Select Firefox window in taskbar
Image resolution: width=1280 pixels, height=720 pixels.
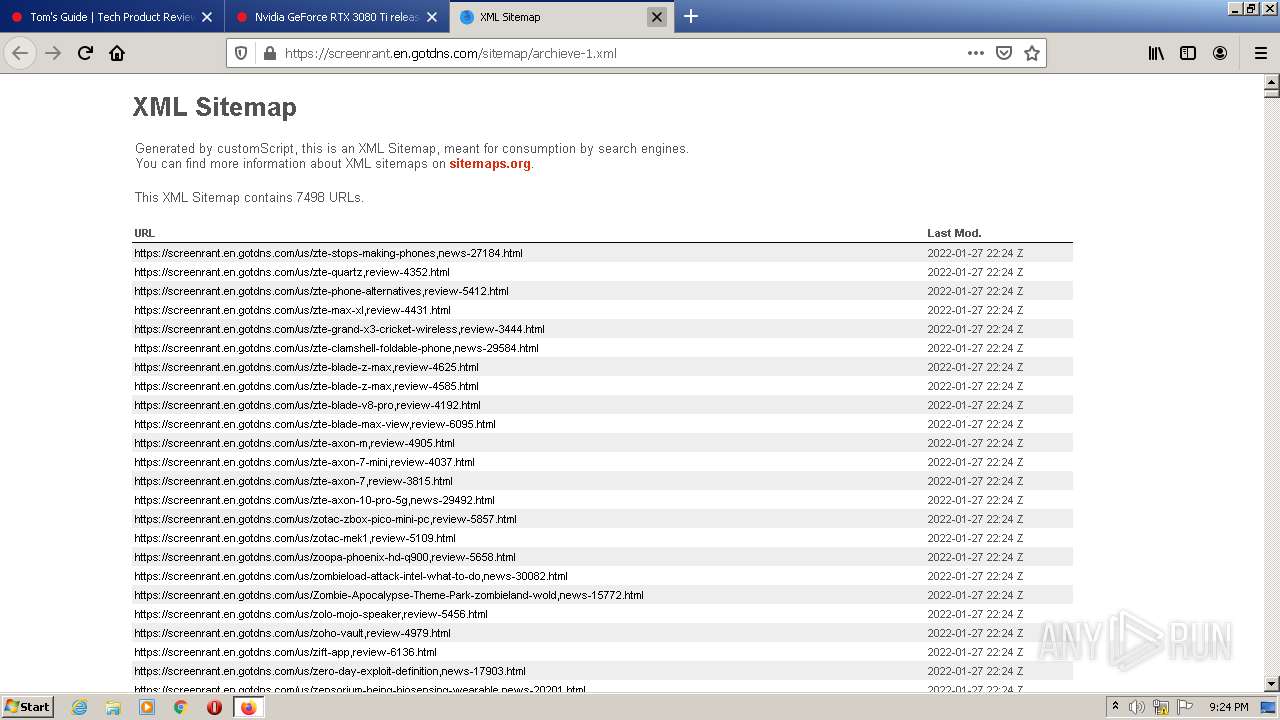[248, 707]
